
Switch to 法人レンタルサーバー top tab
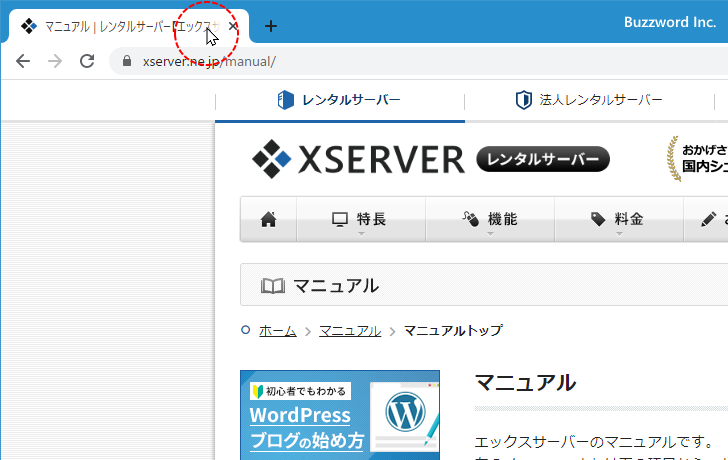tap(589, 100)
